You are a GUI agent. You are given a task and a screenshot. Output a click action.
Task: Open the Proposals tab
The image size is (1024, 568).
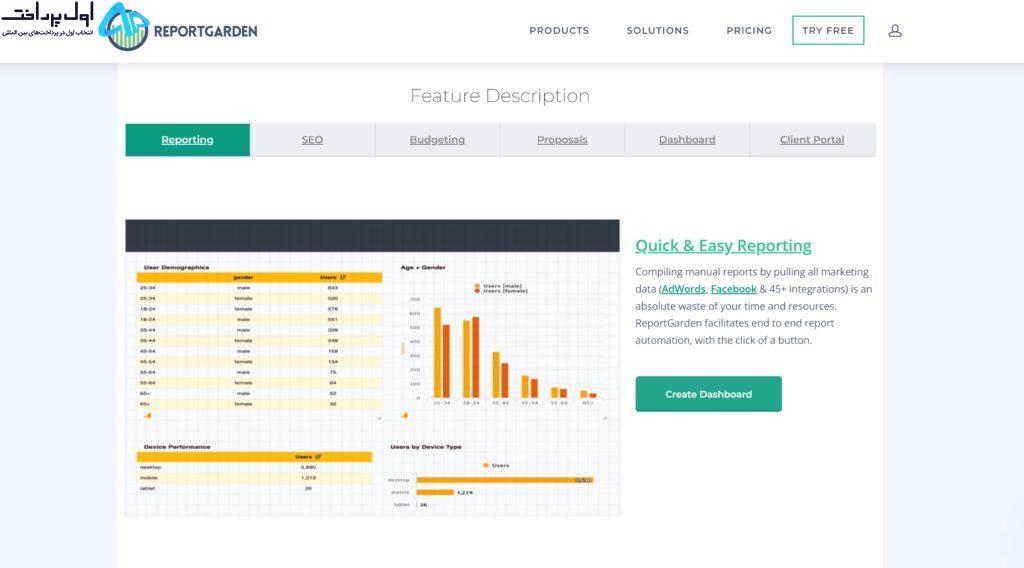(562, 140)
